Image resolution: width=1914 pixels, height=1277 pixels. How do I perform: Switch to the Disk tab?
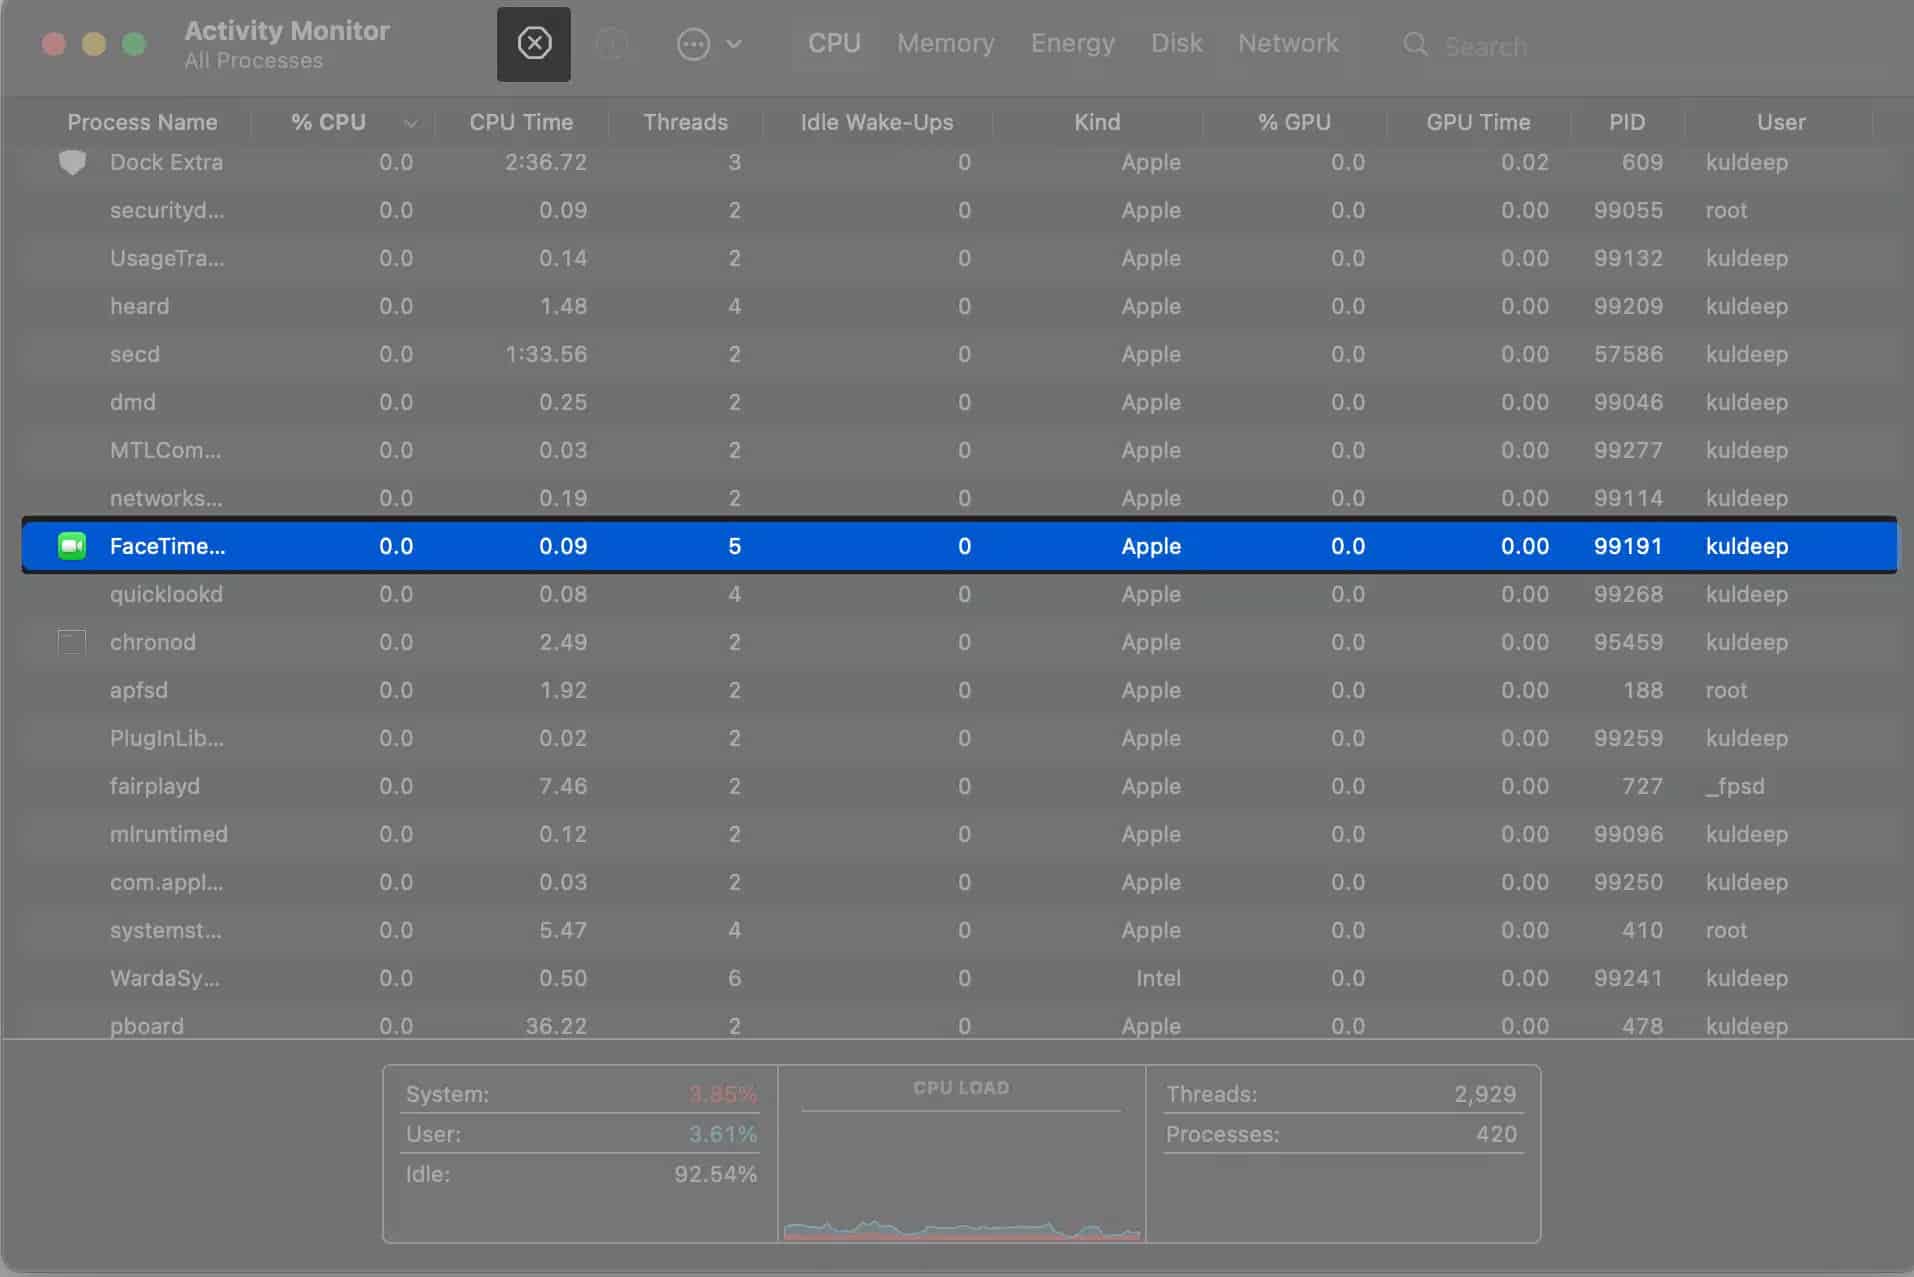[x=1176, y=44]
